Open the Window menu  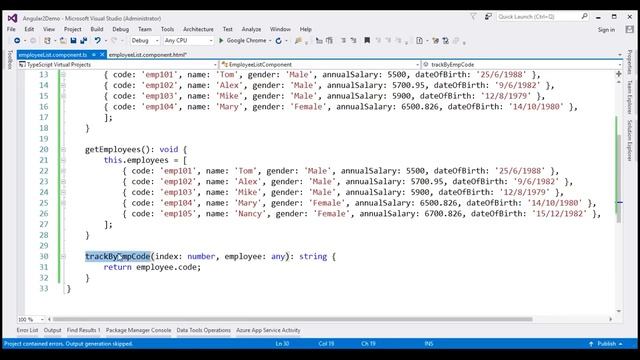tap(280, 29)
